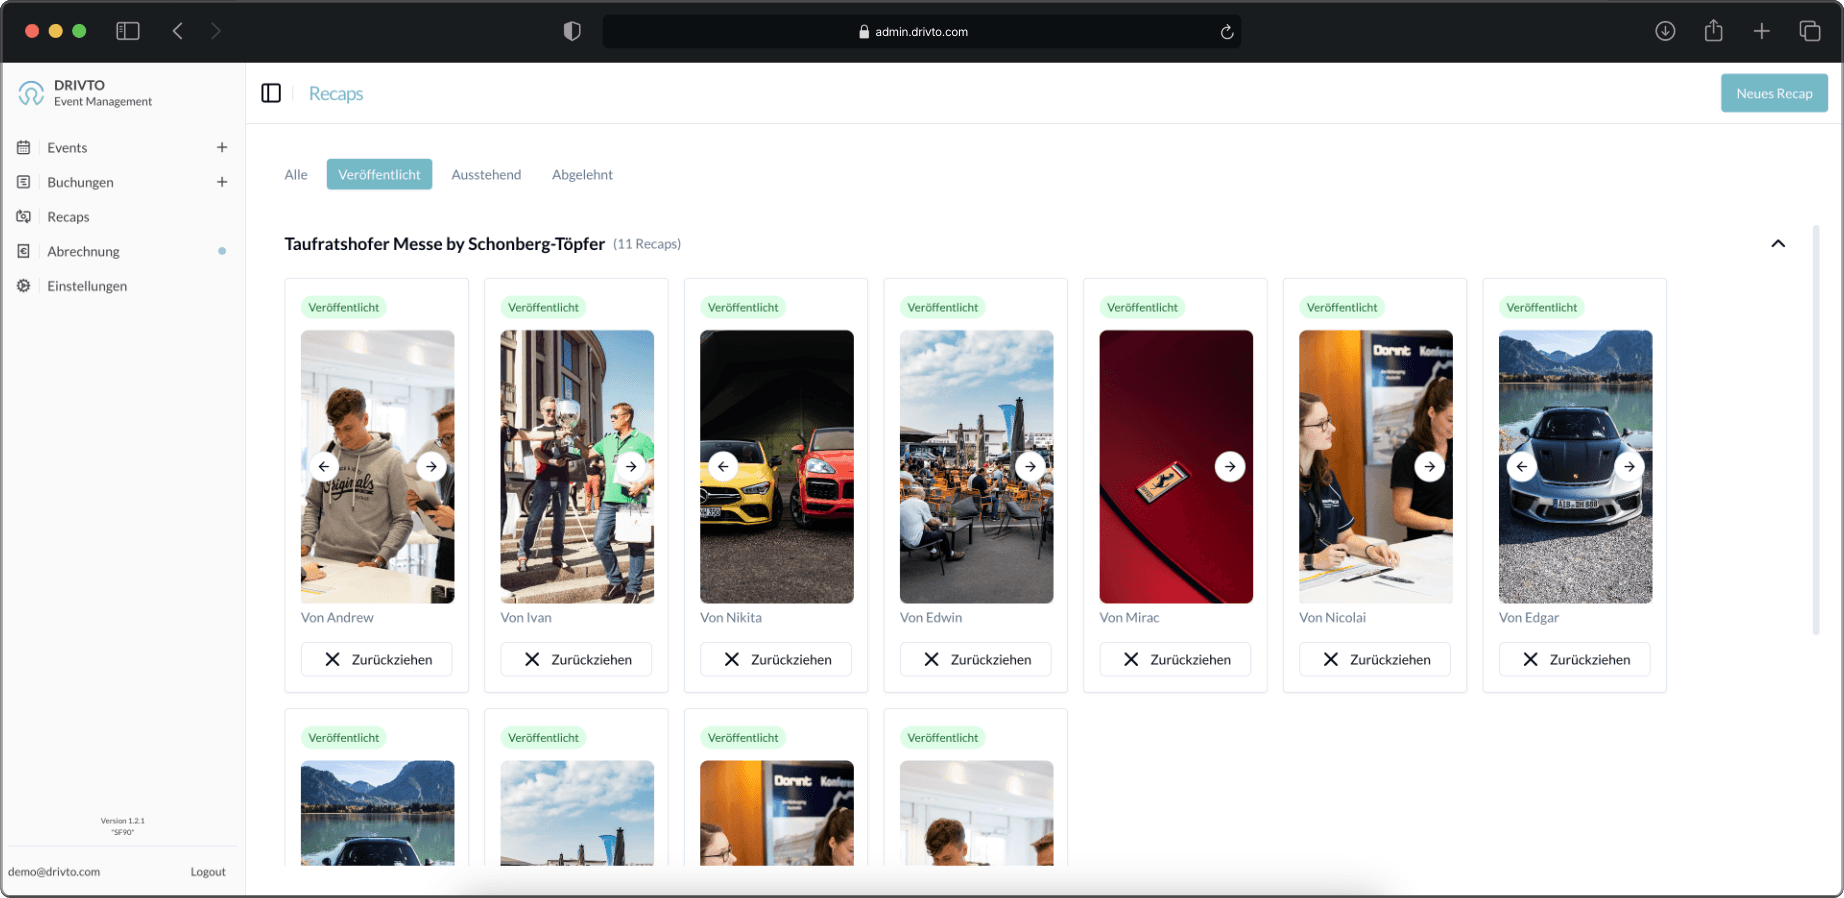Show next image in Ivan's recap
Viewport: 1844px width, 898px height.
coord(631,466)
